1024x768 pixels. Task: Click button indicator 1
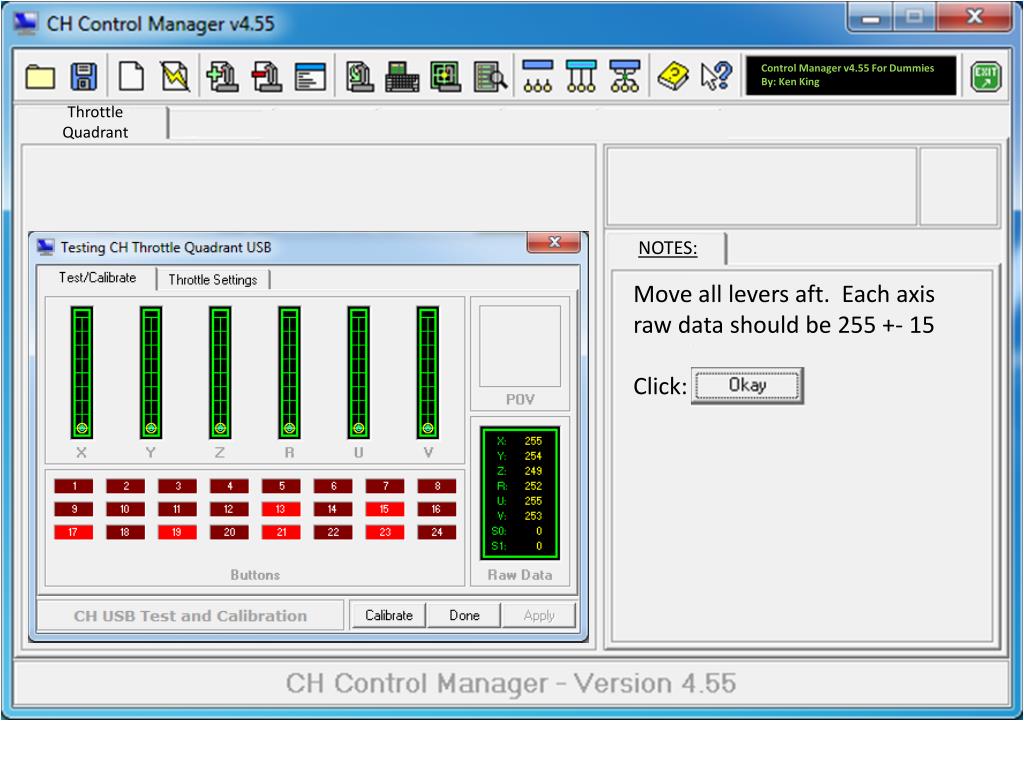click(x=74, y=486)
